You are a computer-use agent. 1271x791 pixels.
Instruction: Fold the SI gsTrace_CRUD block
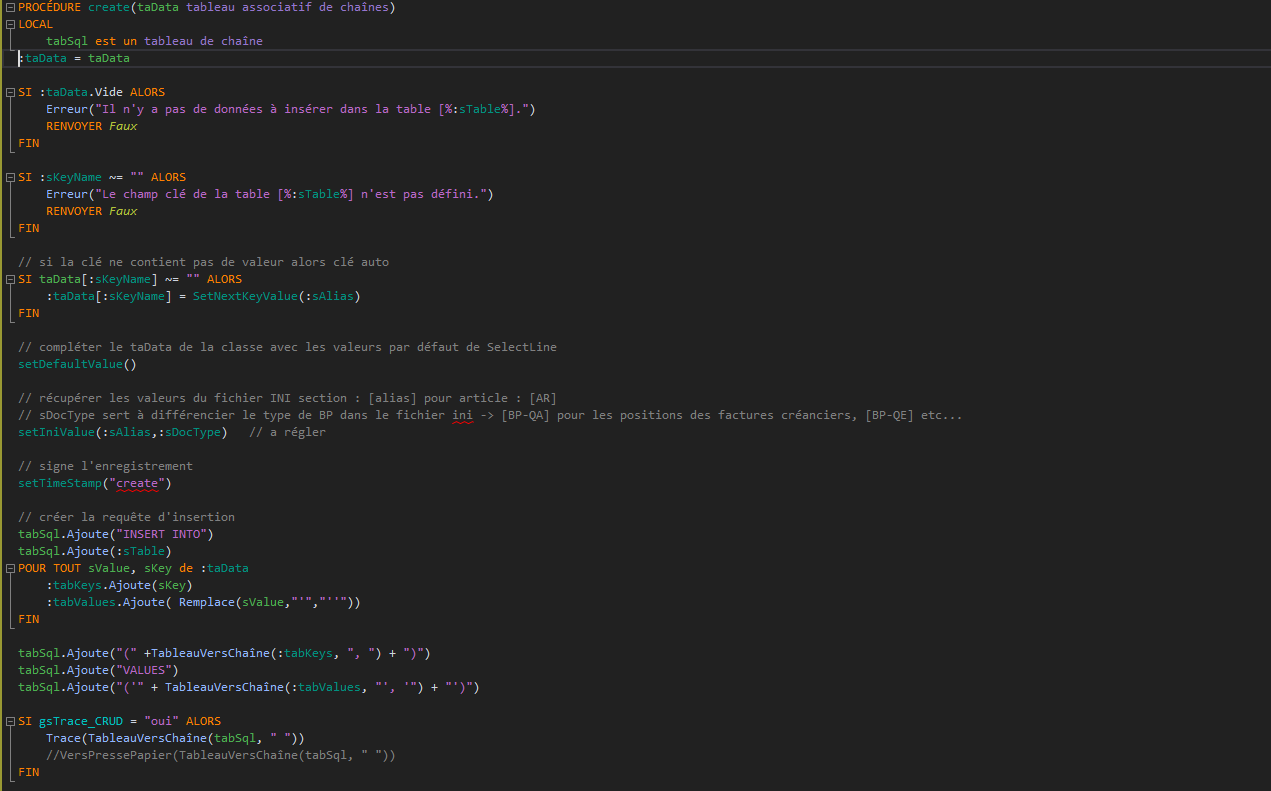point(10,721)
